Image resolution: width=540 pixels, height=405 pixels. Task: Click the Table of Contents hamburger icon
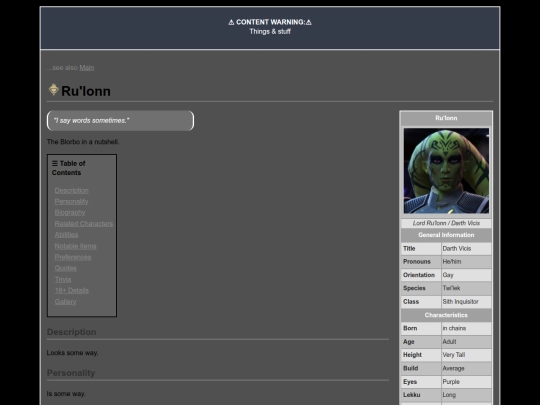point(55,163)
